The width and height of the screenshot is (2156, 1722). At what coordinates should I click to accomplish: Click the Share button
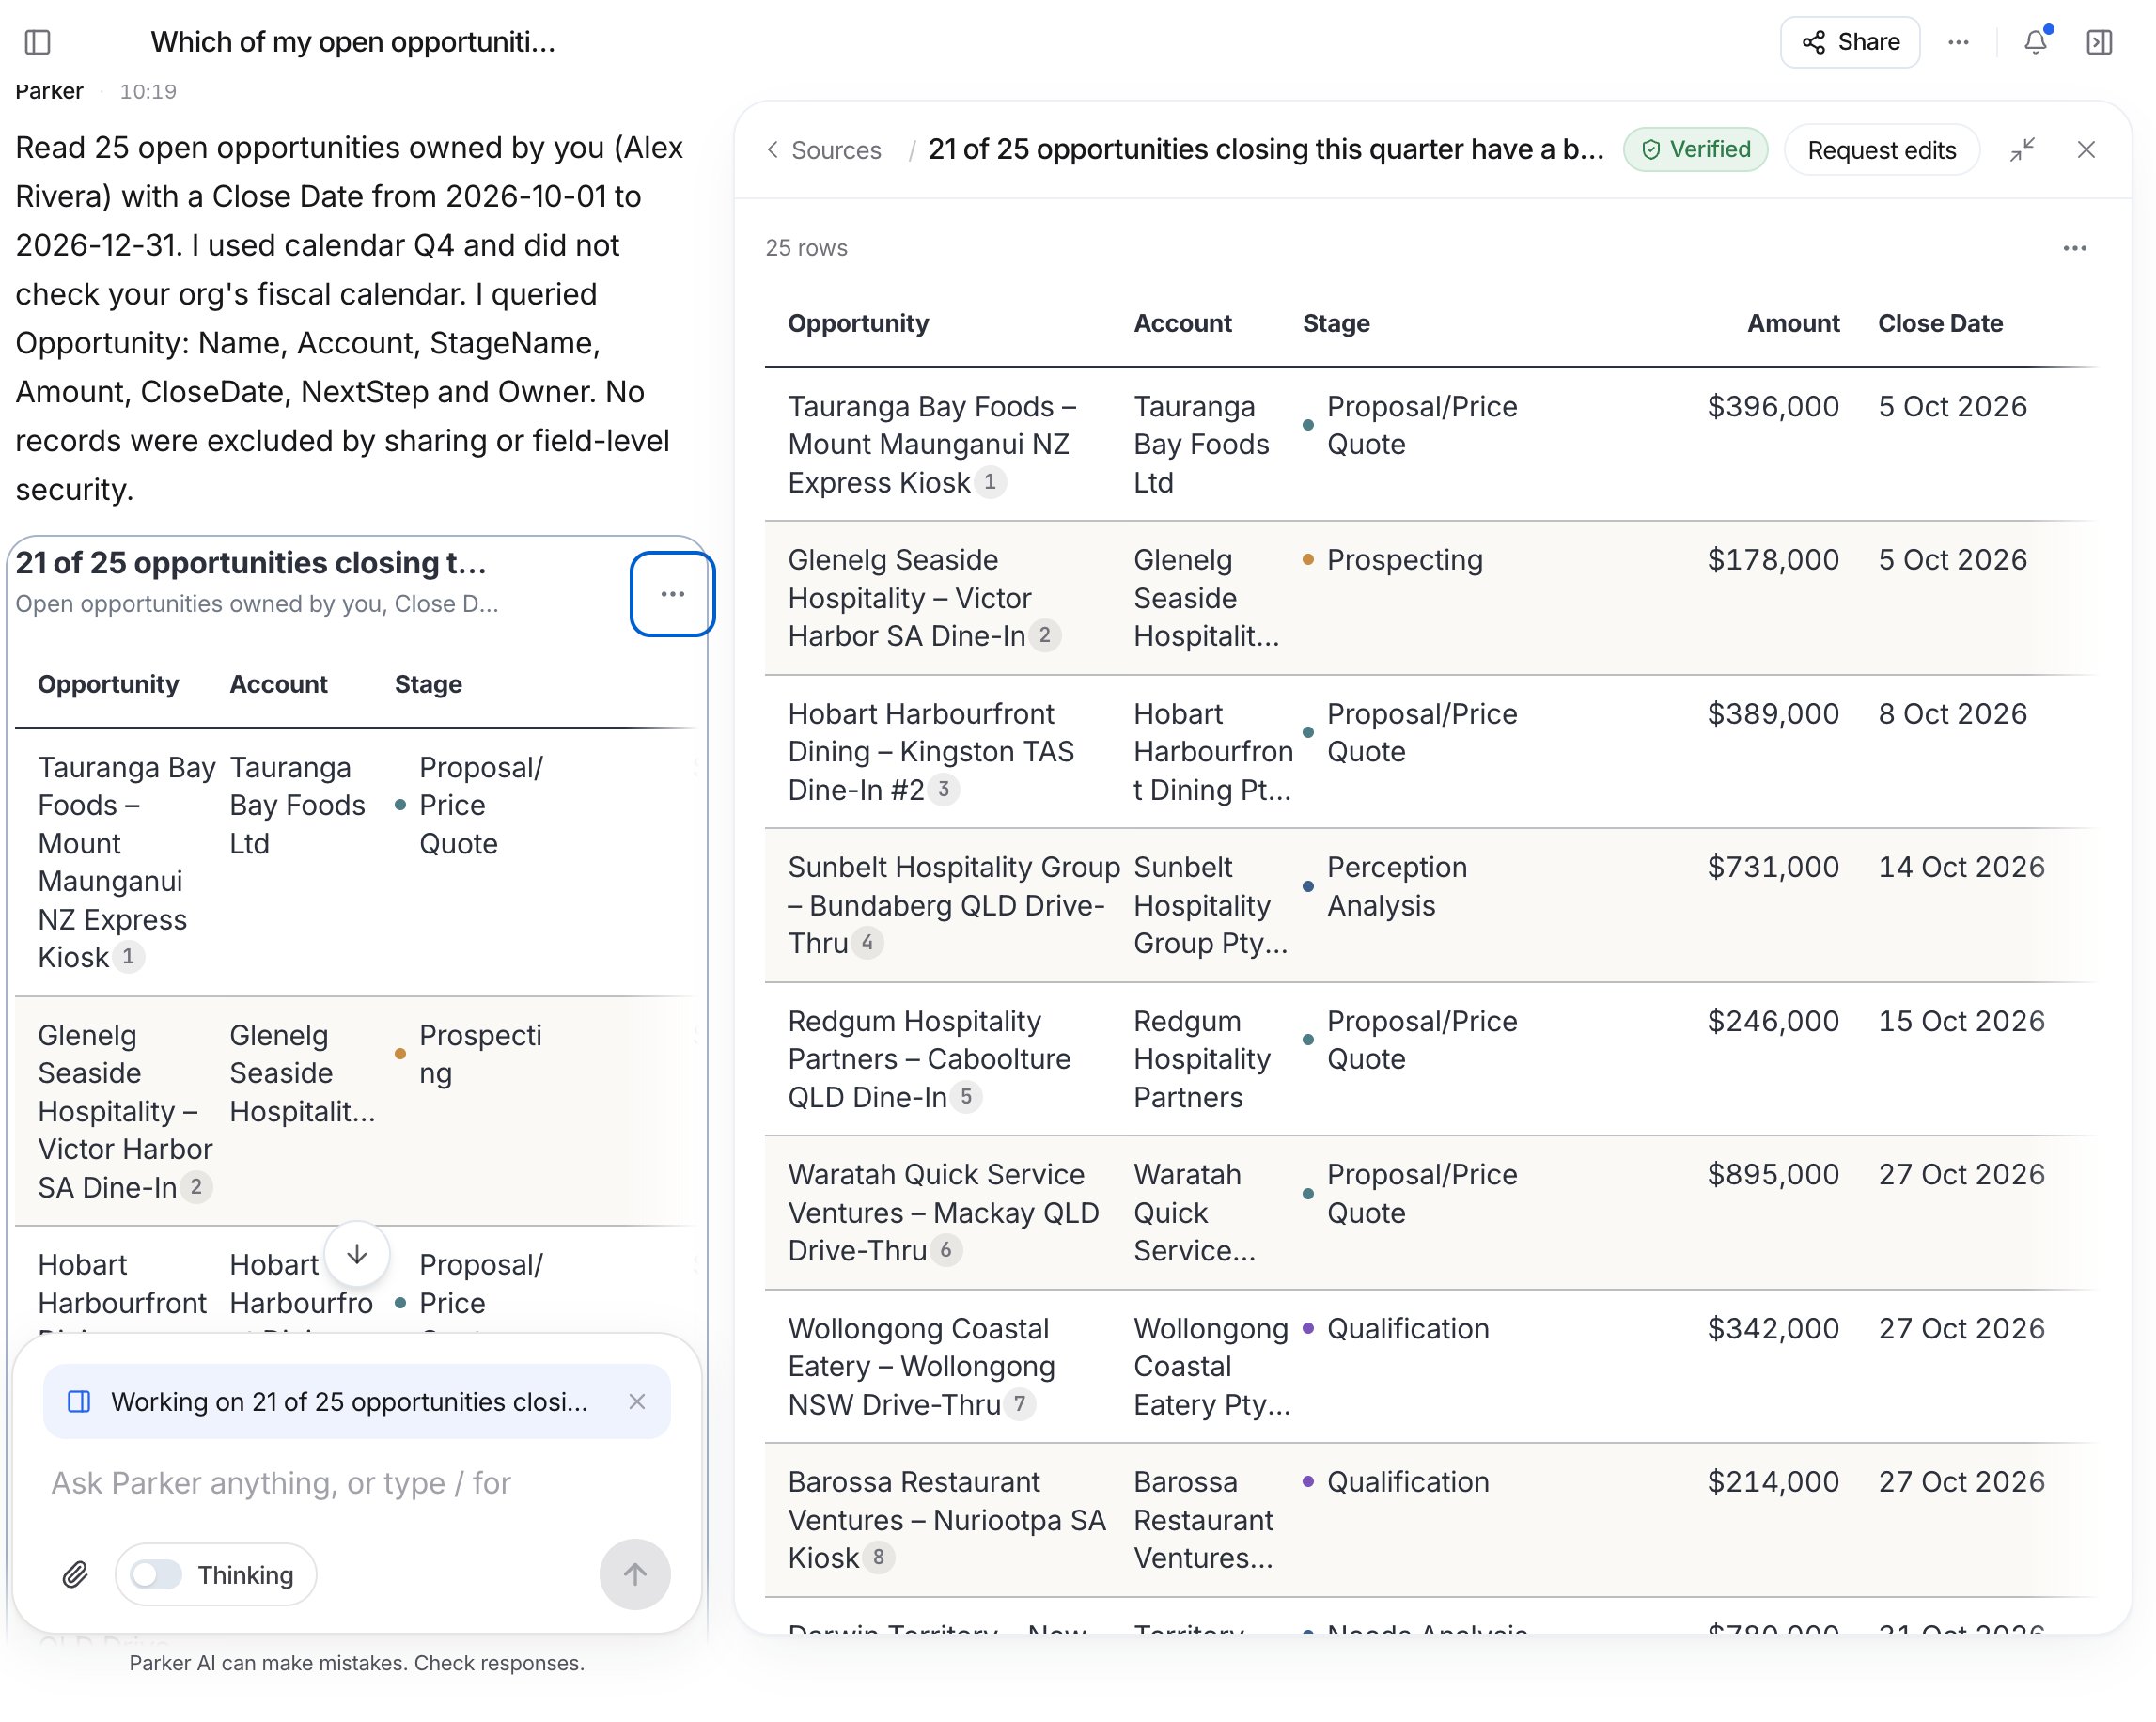point(1849,42)
